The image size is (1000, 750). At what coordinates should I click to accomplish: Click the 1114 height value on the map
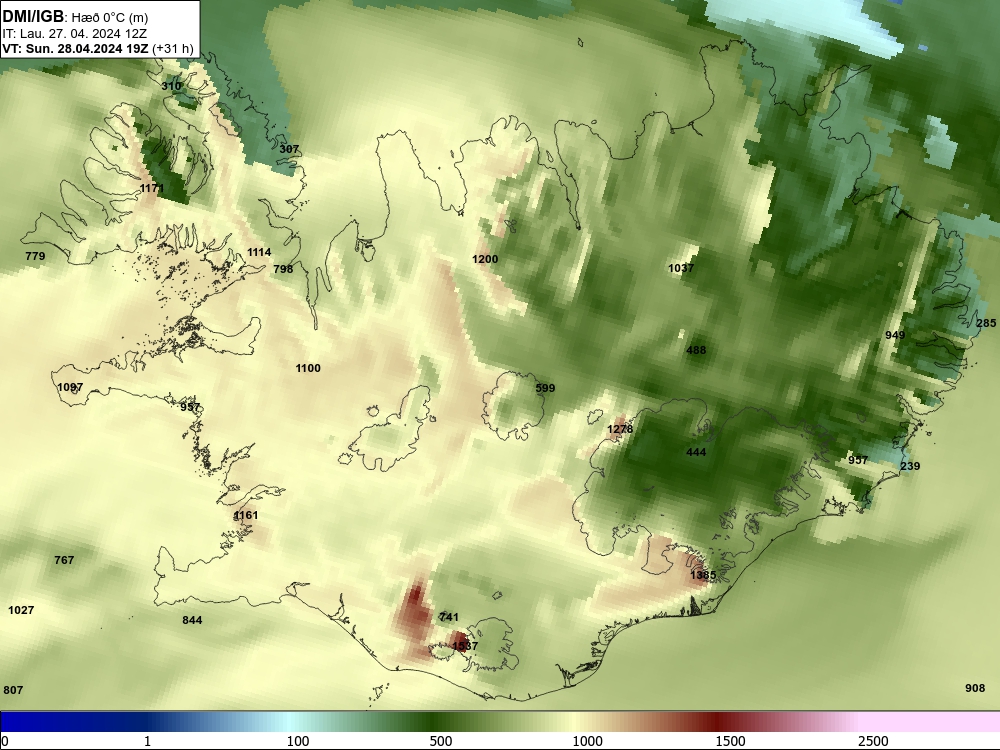click(259, 253)
